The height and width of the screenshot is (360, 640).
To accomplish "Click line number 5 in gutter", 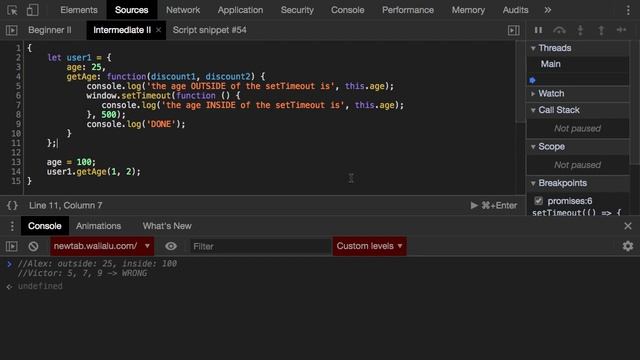I will (18, 86).
